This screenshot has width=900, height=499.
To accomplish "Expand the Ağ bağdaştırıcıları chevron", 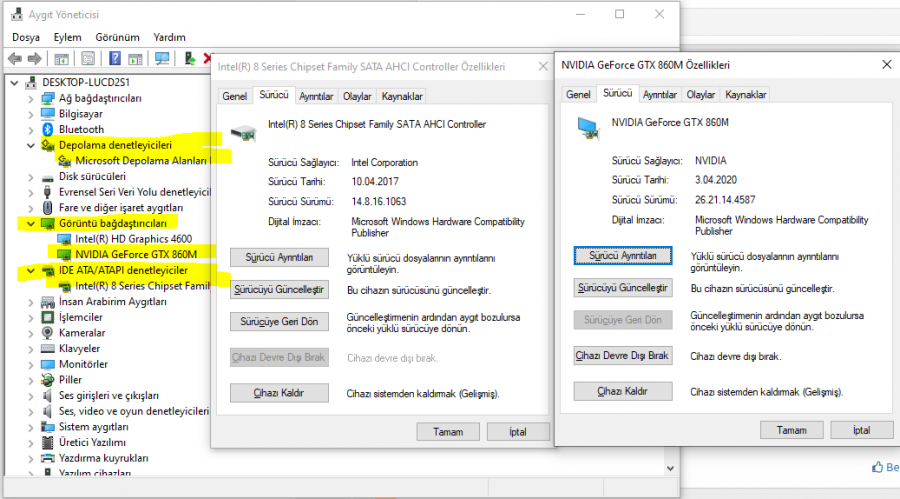I will (31, 98).
